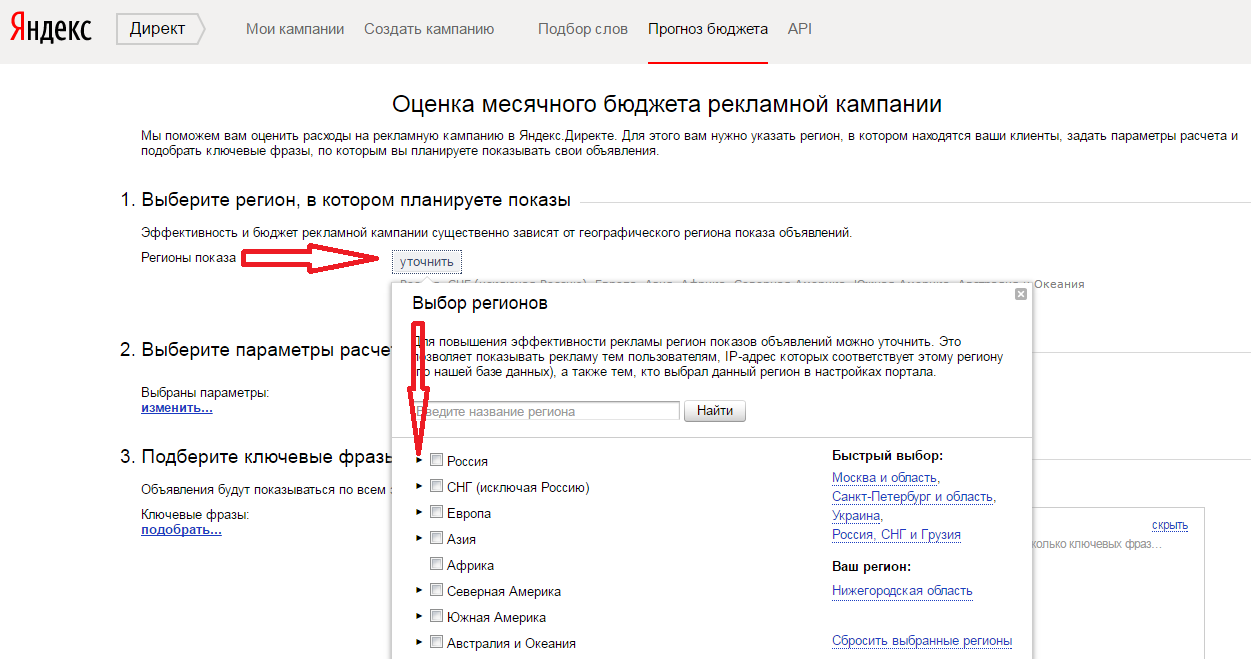The image size is (1251, 659).
Task: Focus the region name search field
Action: point(546,411)
